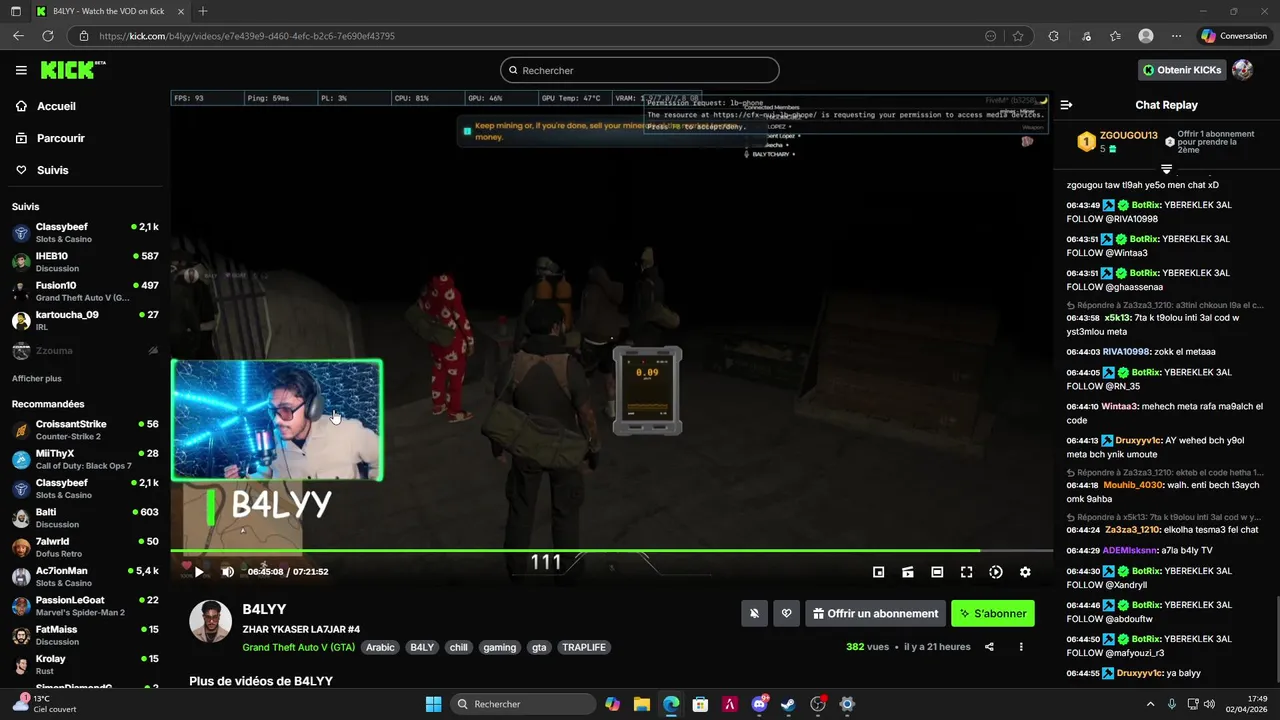Open the IHEB10 followed channel
The width and height of the screenshot is (1280, 720).
85,262
